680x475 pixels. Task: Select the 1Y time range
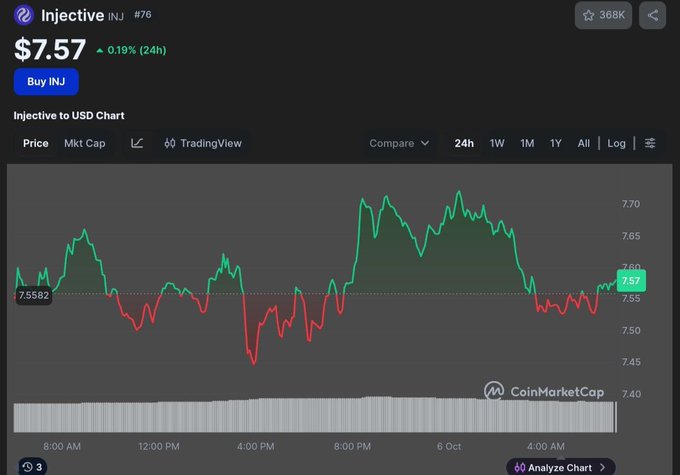pos(556,143)
